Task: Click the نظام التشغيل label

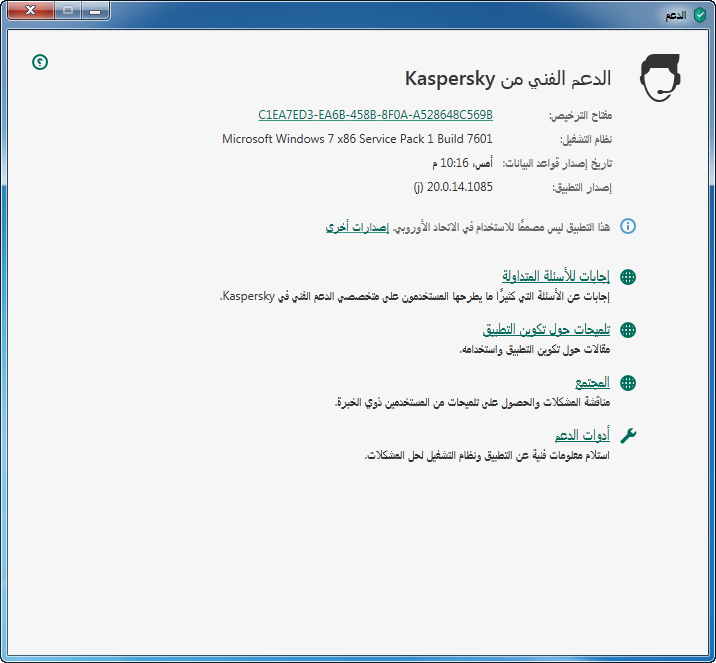Action: [x=586, y=139]
